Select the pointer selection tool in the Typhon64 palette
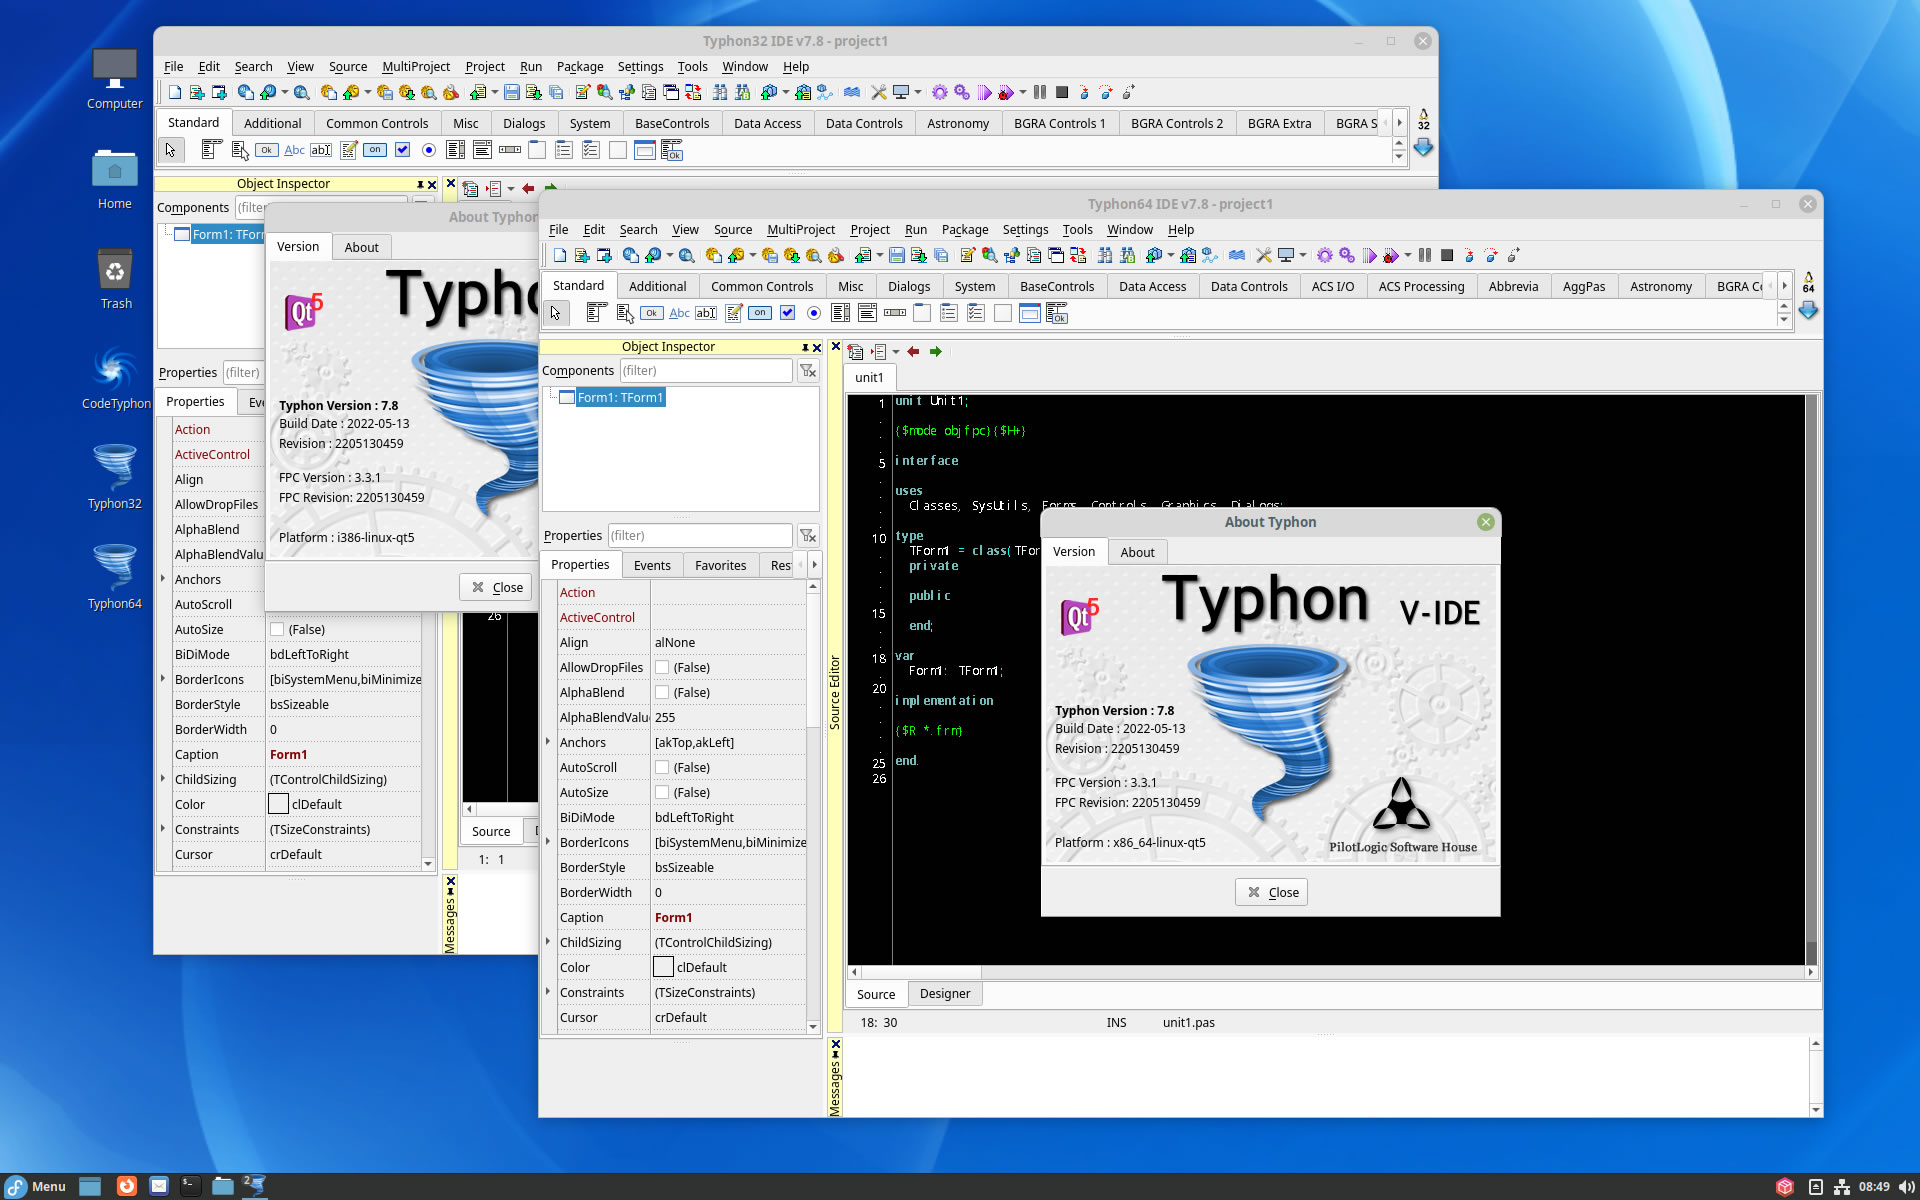Viewport: 1920px width, 1200px height. tap(555, 313)
